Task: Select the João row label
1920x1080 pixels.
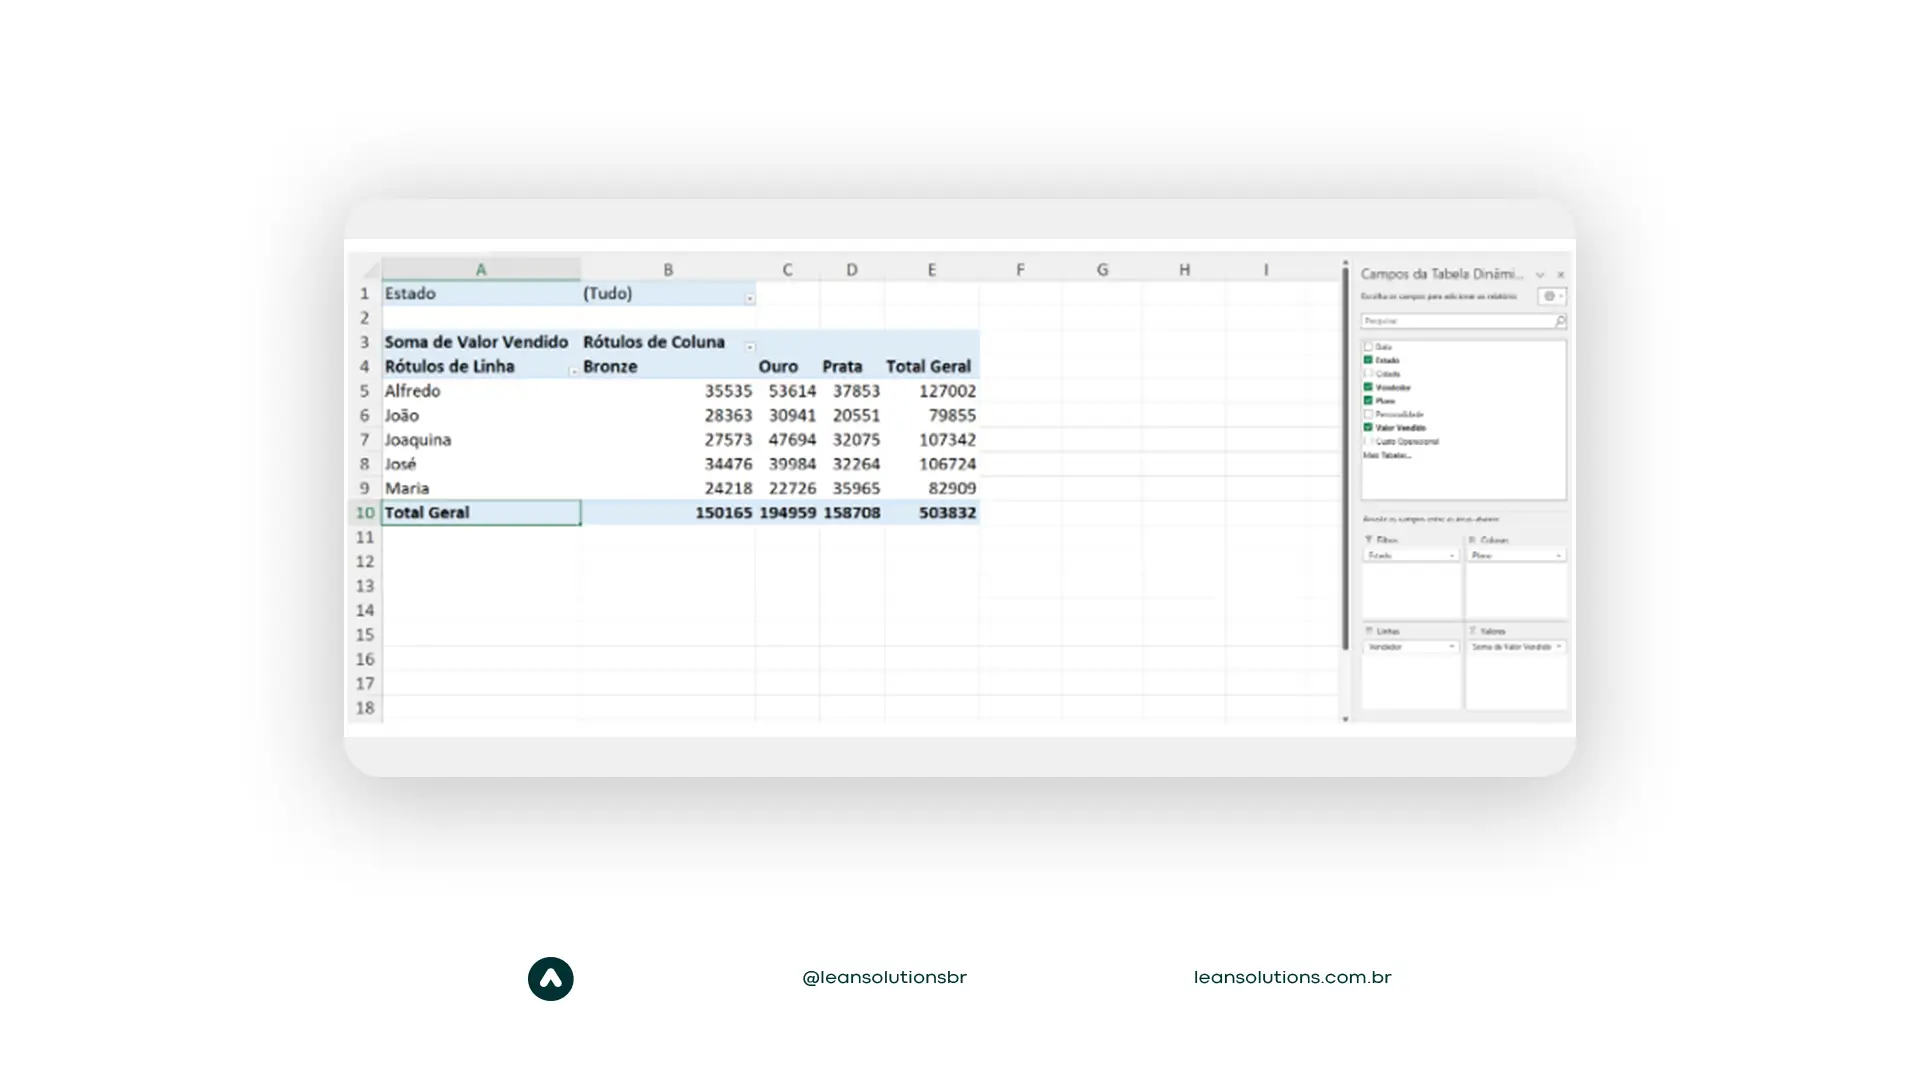Action: 402,415
